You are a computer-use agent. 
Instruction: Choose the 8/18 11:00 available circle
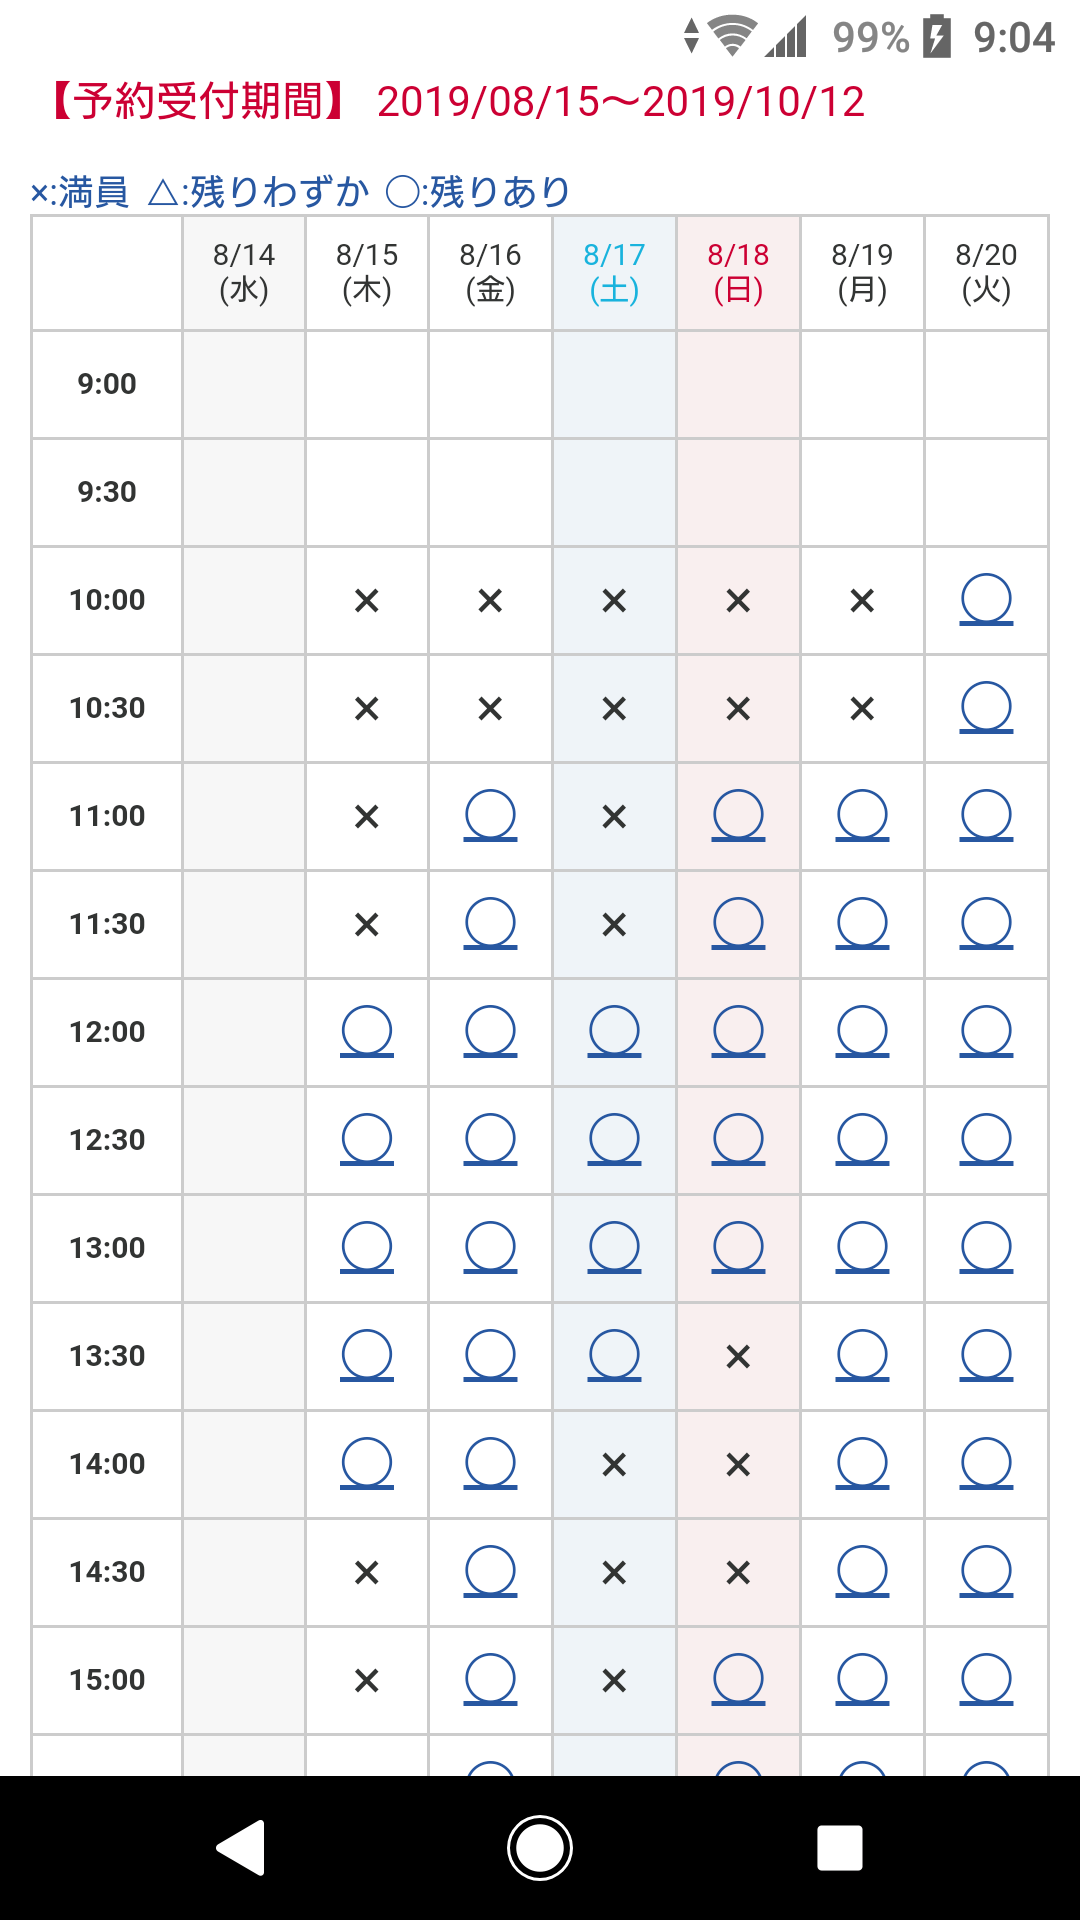tap(738, 816)
